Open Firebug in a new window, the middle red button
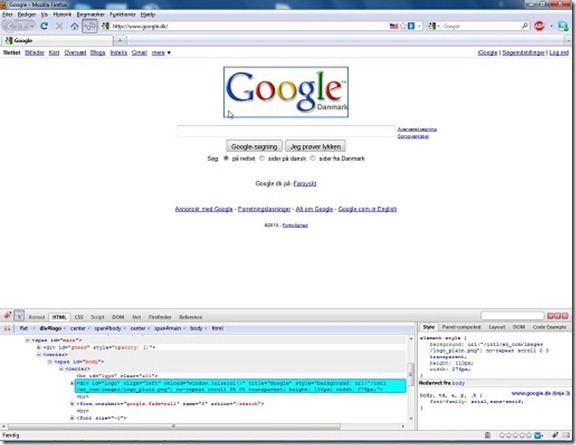576x445 pixels. [558, 316]
